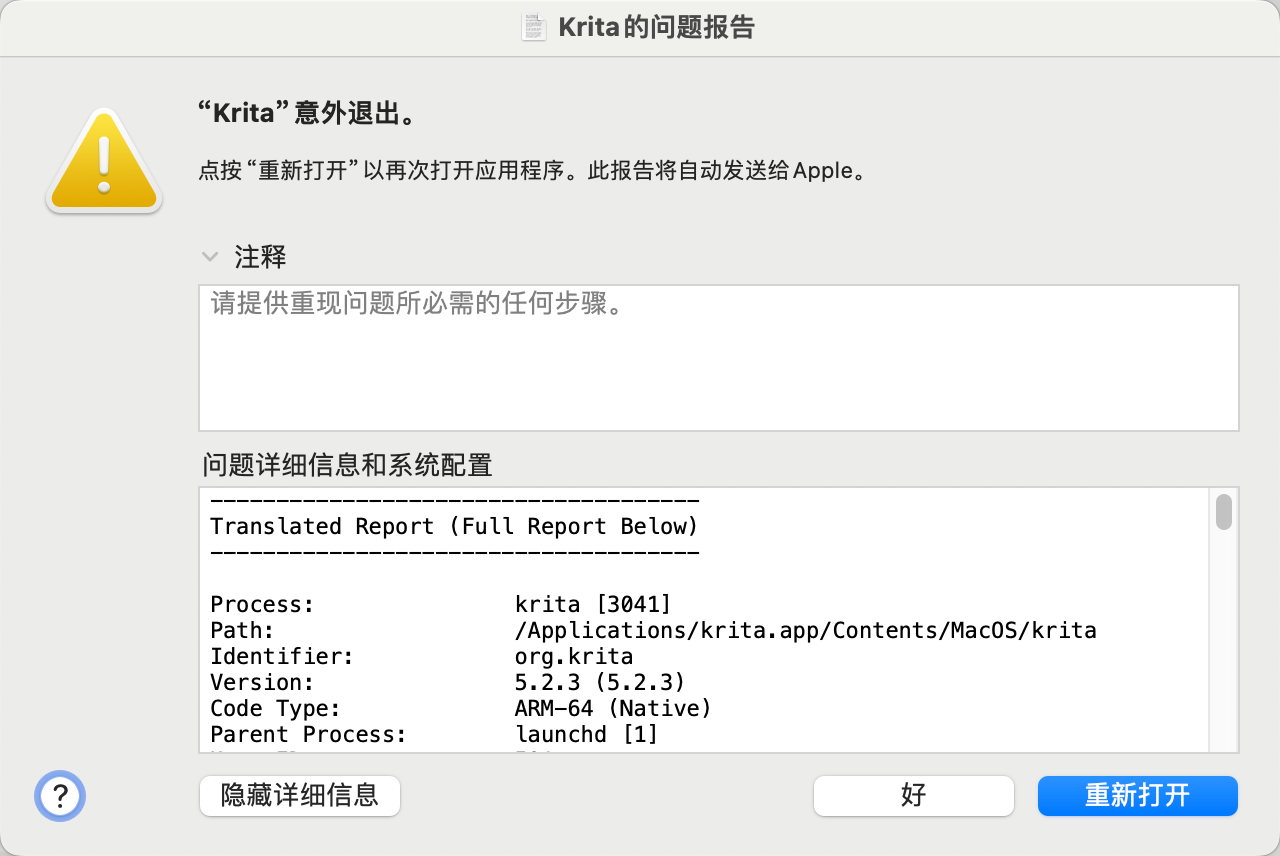
Task: Click the 注释 section label
Action: pyautogui.click(x=260, y=257)
